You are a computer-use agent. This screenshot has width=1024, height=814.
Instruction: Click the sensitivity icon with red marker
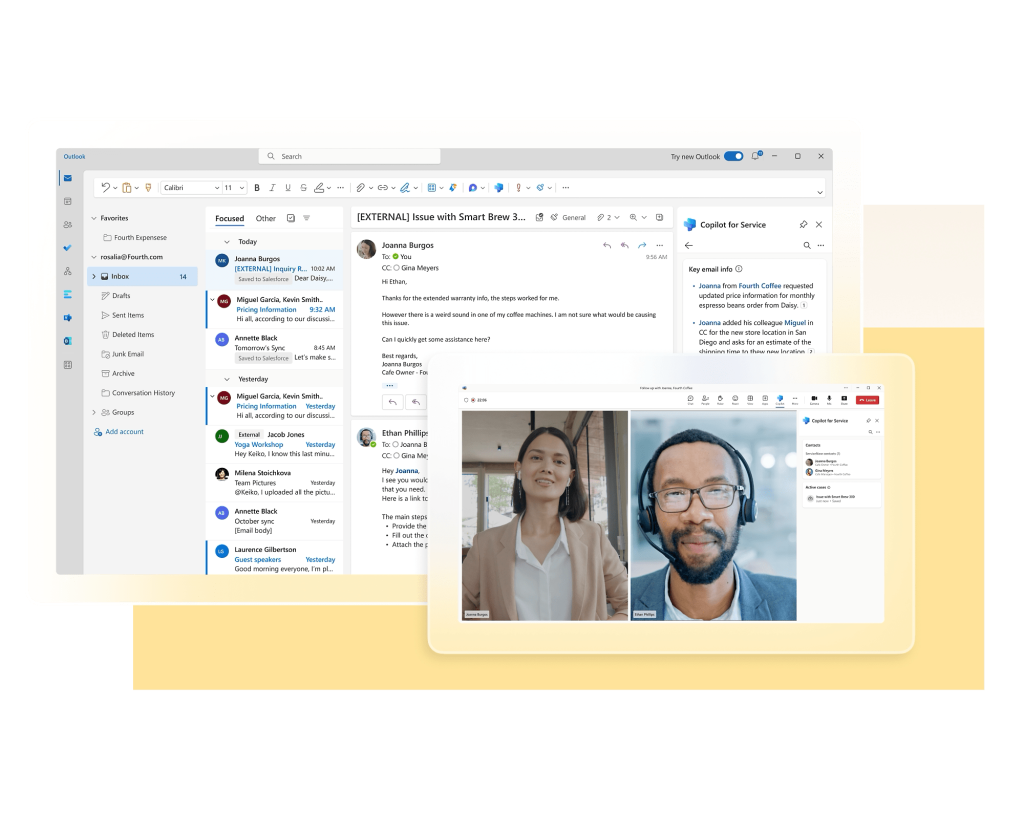click(519, 187)
